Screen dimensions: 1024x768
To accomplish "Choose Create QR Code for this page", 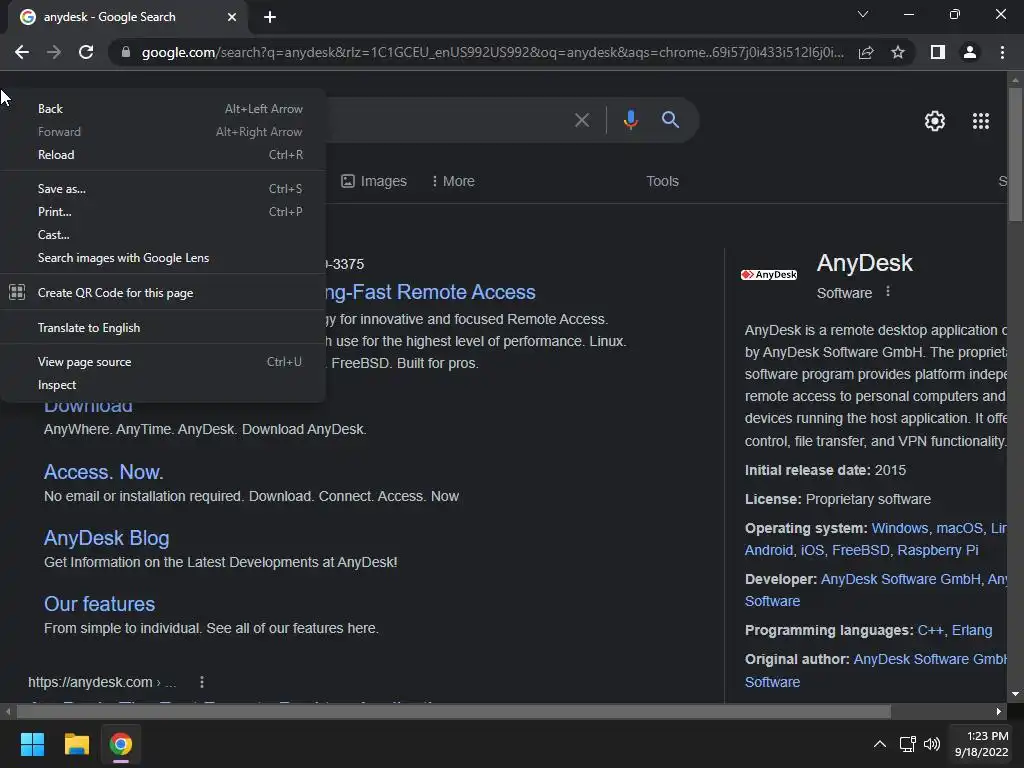I will 163,293.
